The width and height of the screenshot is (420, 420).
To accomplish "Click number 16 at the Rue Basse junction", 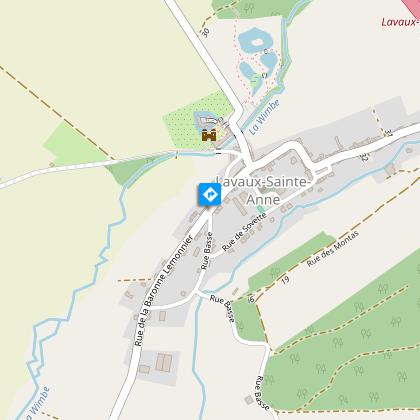I will click(x=251, y=299).
